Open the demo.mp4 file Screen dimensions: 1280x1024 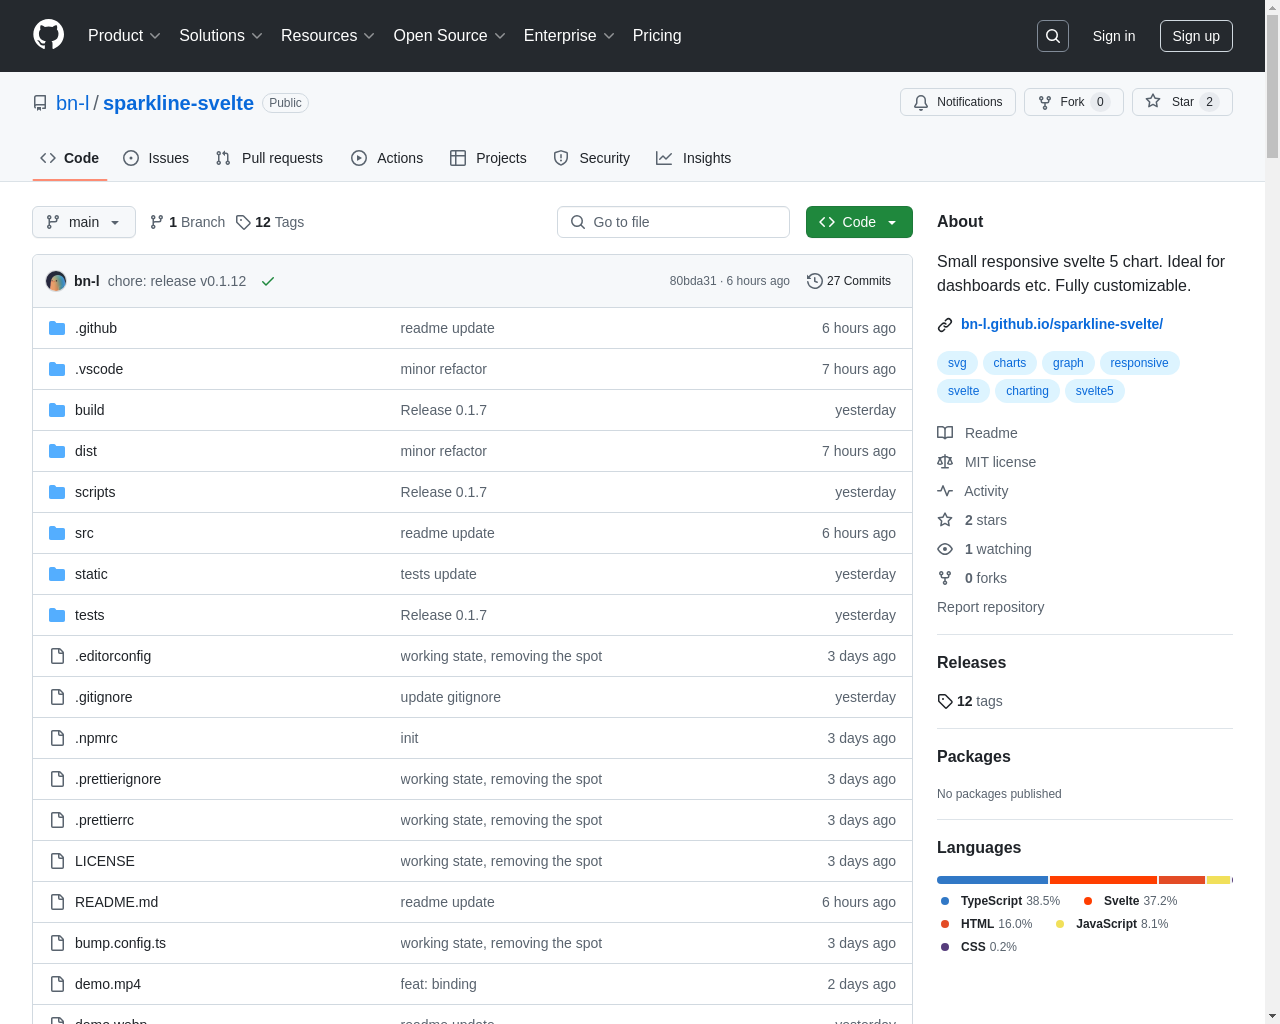(108, 984)
